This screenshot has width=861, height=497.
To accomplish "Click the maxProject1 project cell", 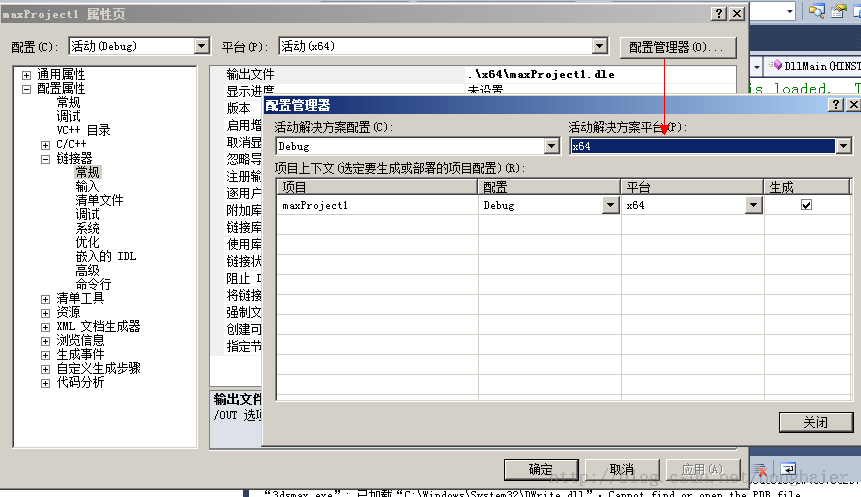I will tap(377, 205).
